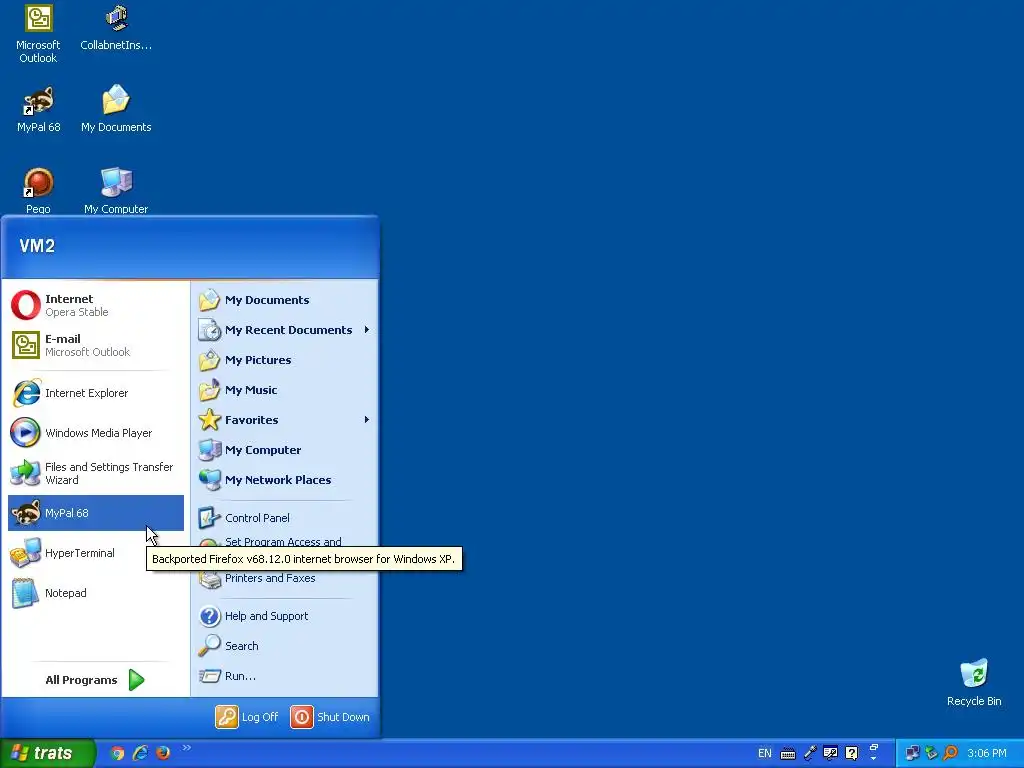Viewport: 1024px width, 768px height.
Task: Open Printers and Faxes
Action: 284,579
